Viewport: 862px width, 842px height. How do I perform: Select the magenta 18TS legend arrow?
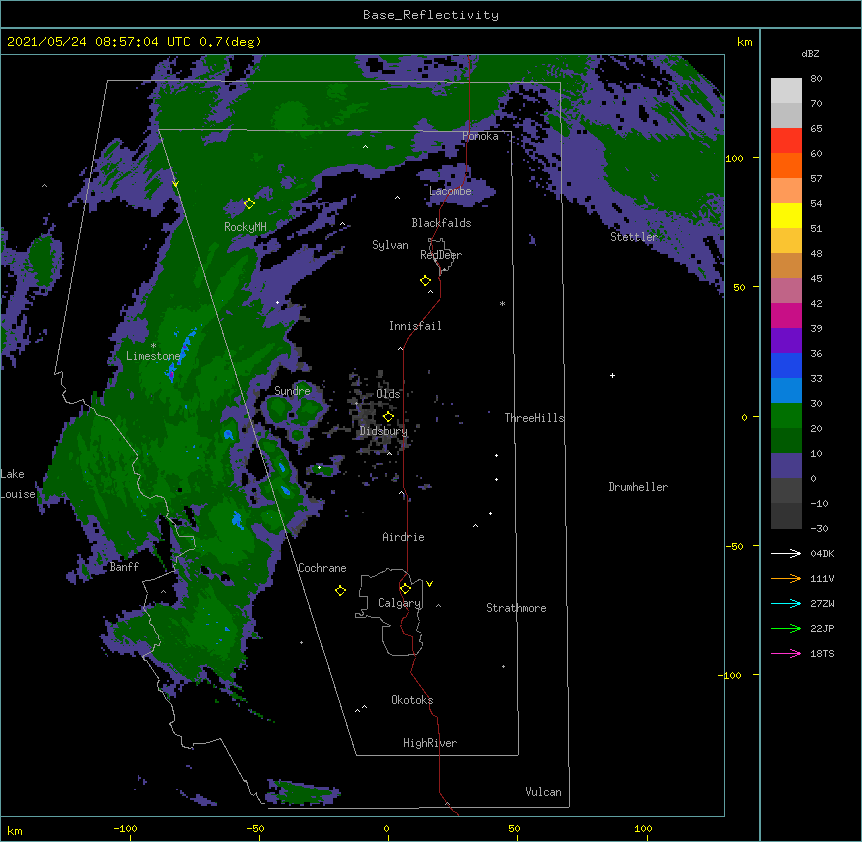tap(786, 653)
